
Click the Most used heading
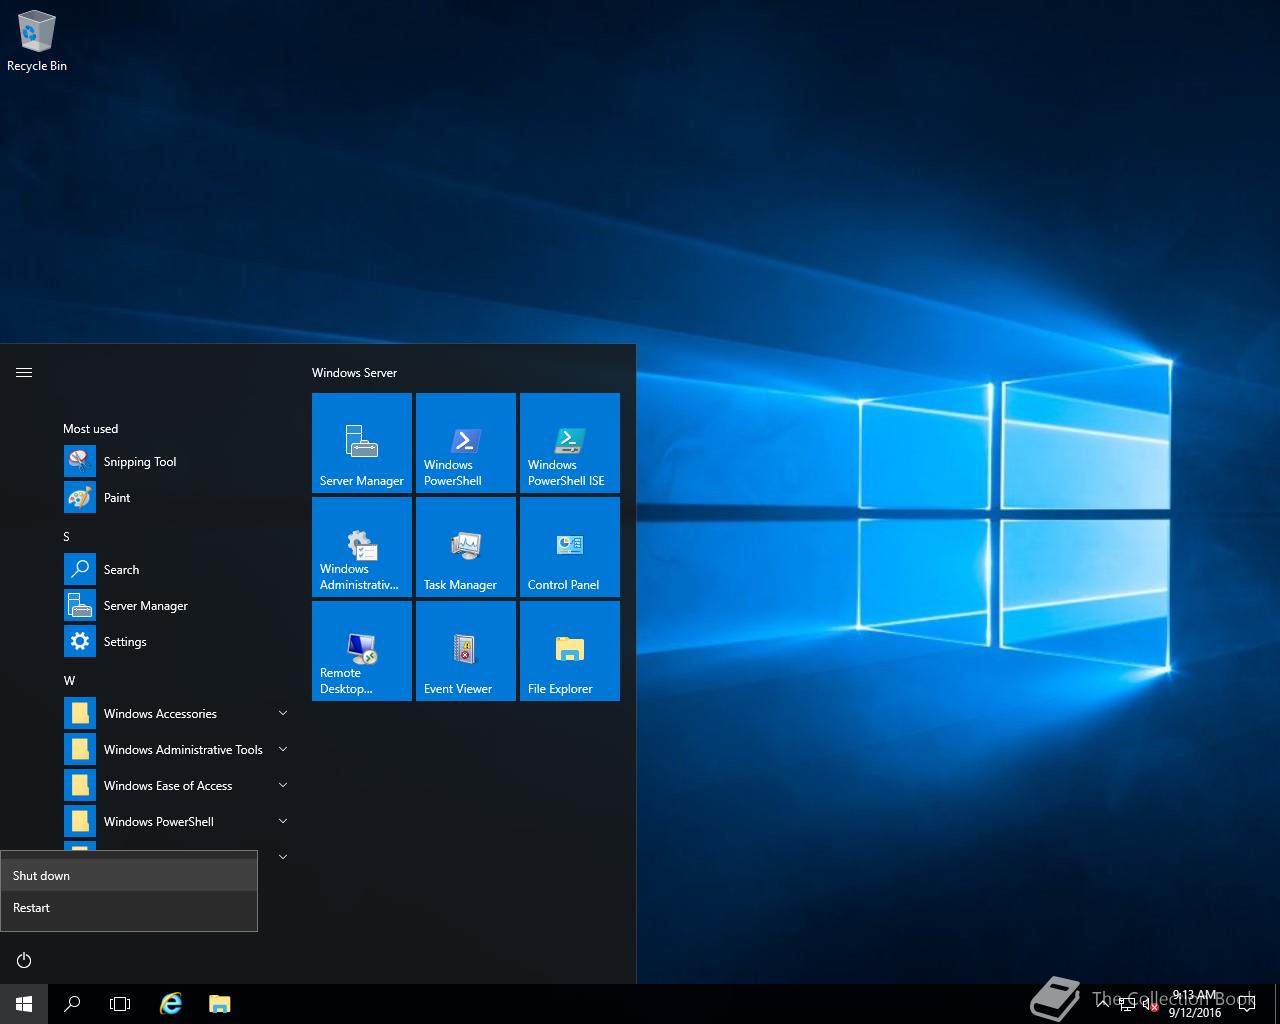(x=90, y=429)
